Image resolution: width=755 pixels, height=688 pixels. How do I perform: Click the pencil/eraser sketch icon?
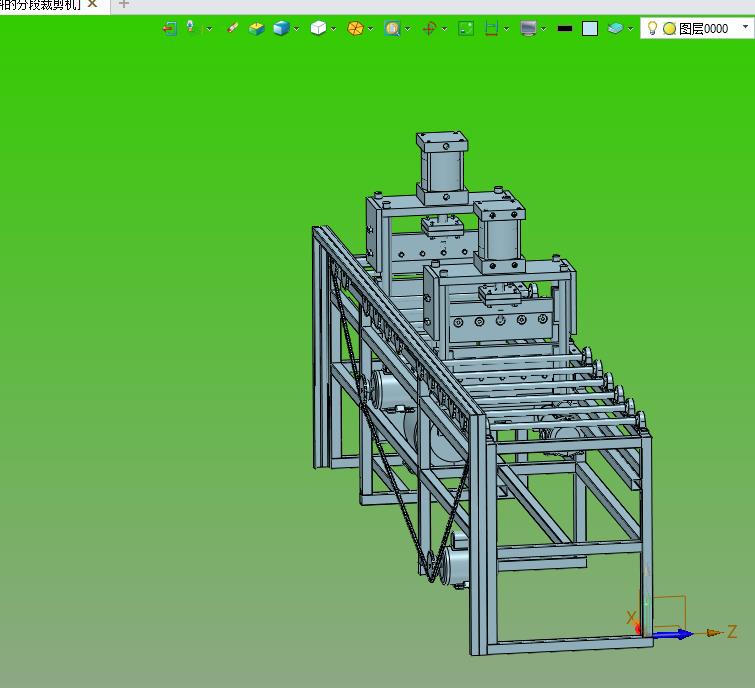click(x=233, y=28)
